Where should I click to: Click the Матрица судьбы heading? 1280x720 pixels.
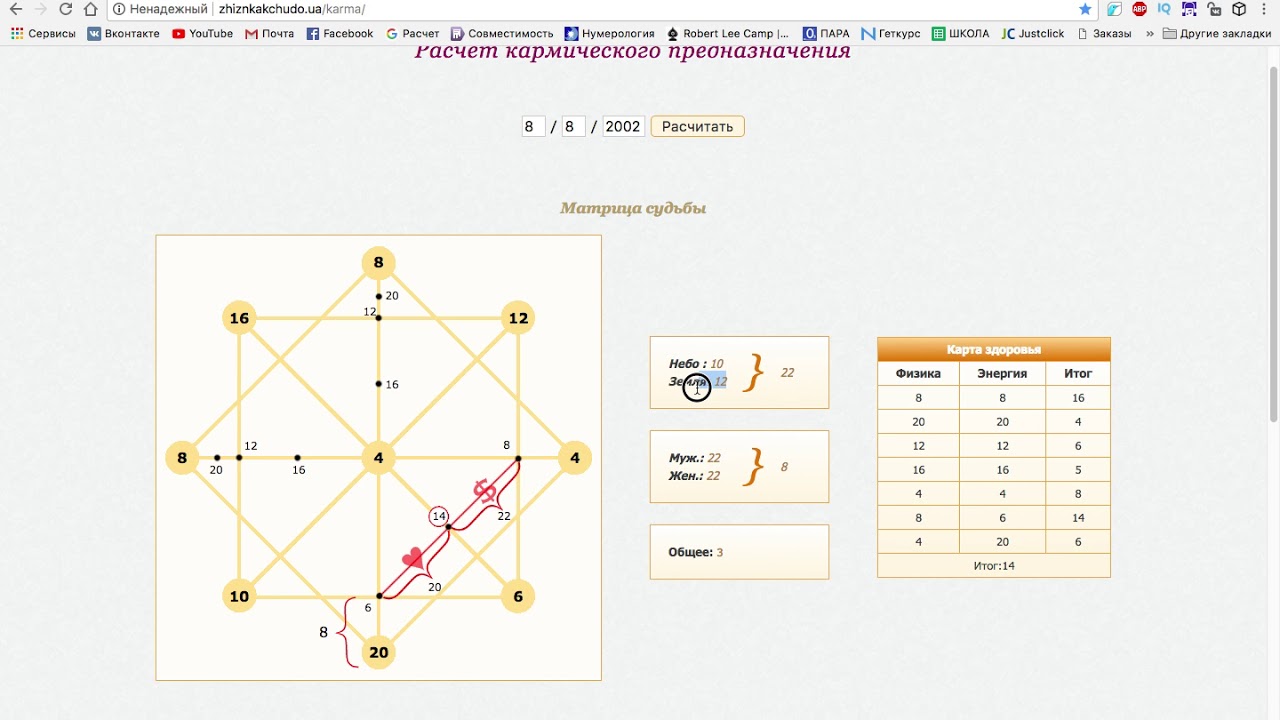633,208
